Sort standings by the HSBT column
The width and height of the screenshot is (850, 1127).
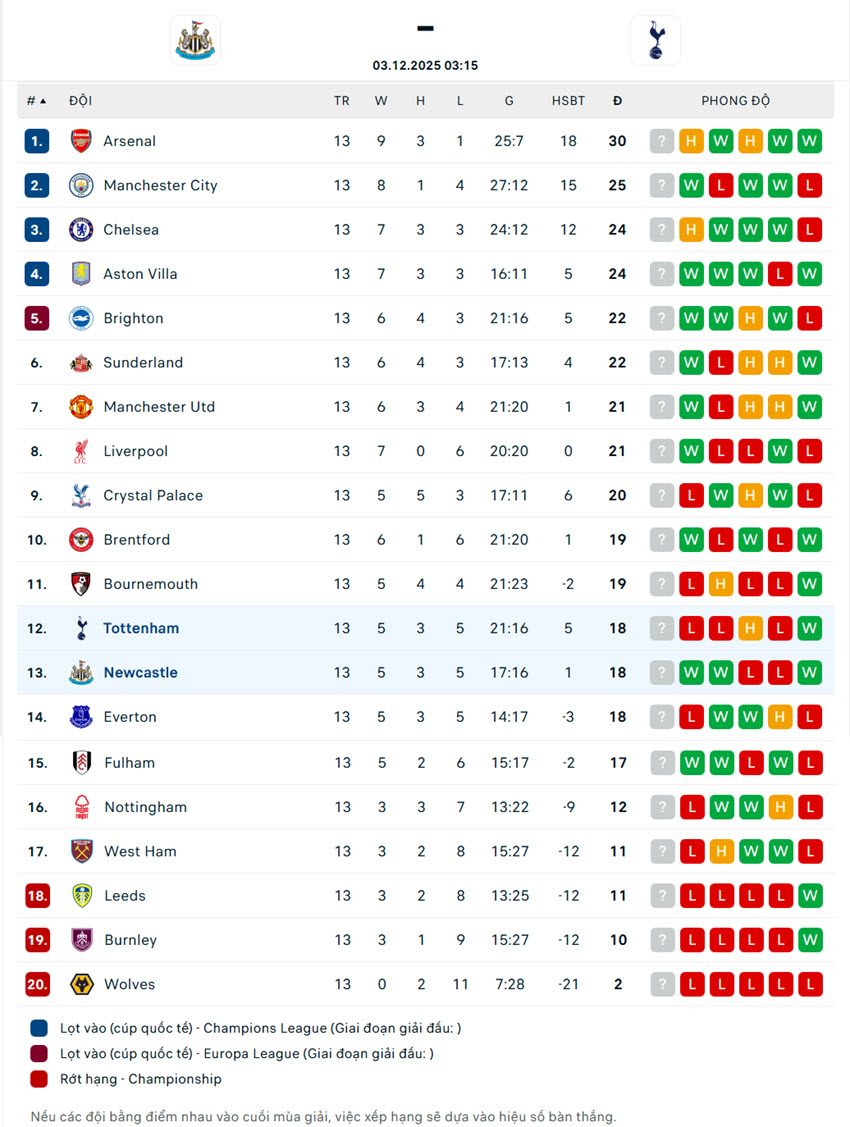[x=568, y=101]
